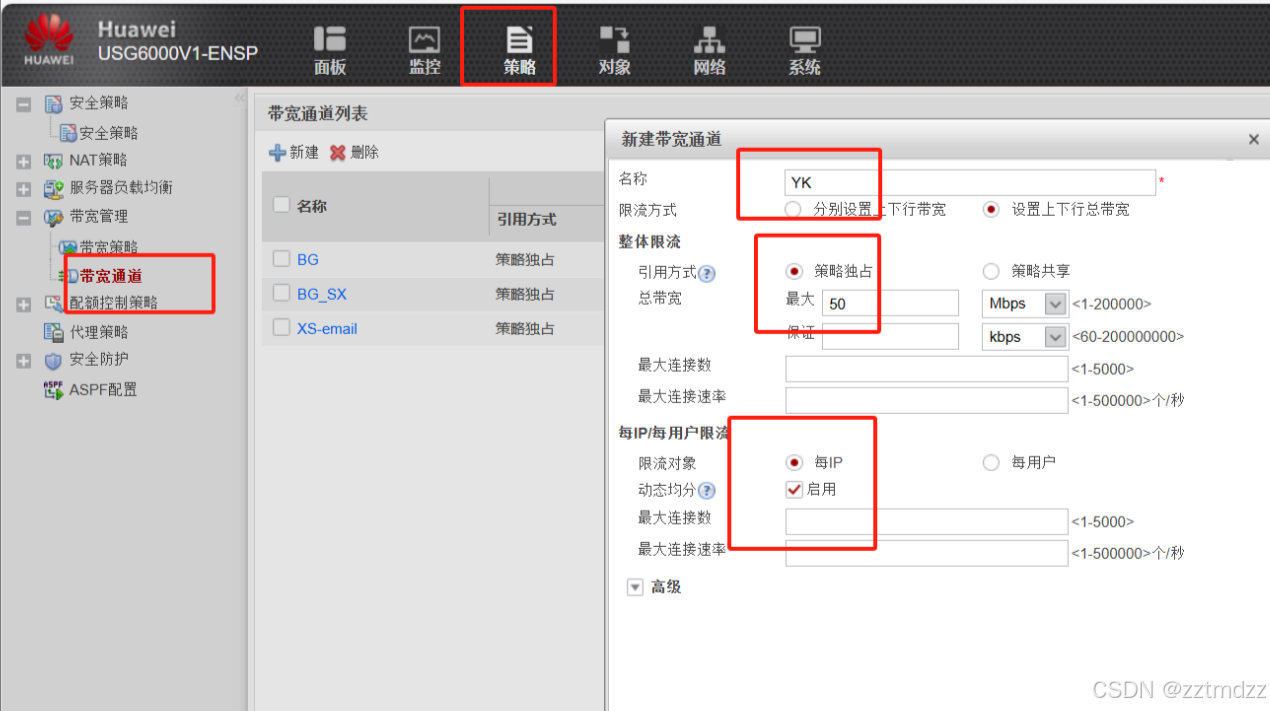Open the 引用方式 help icon
This screenshot has width=1270, height=711.
pos(707,272)
